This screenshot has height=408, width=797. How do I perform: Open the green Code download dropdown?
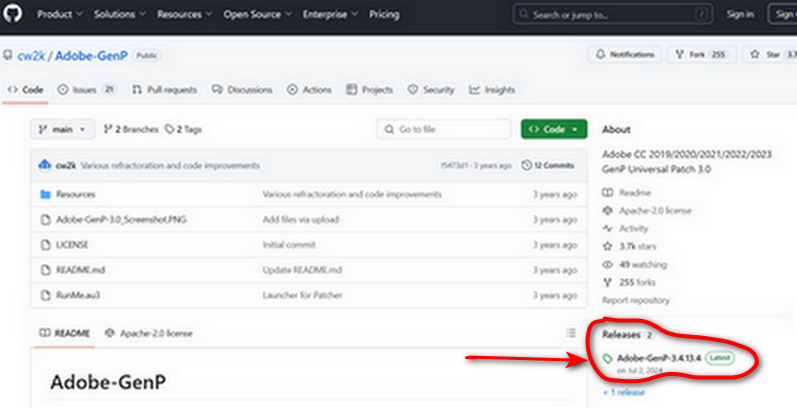coord(554,130)
